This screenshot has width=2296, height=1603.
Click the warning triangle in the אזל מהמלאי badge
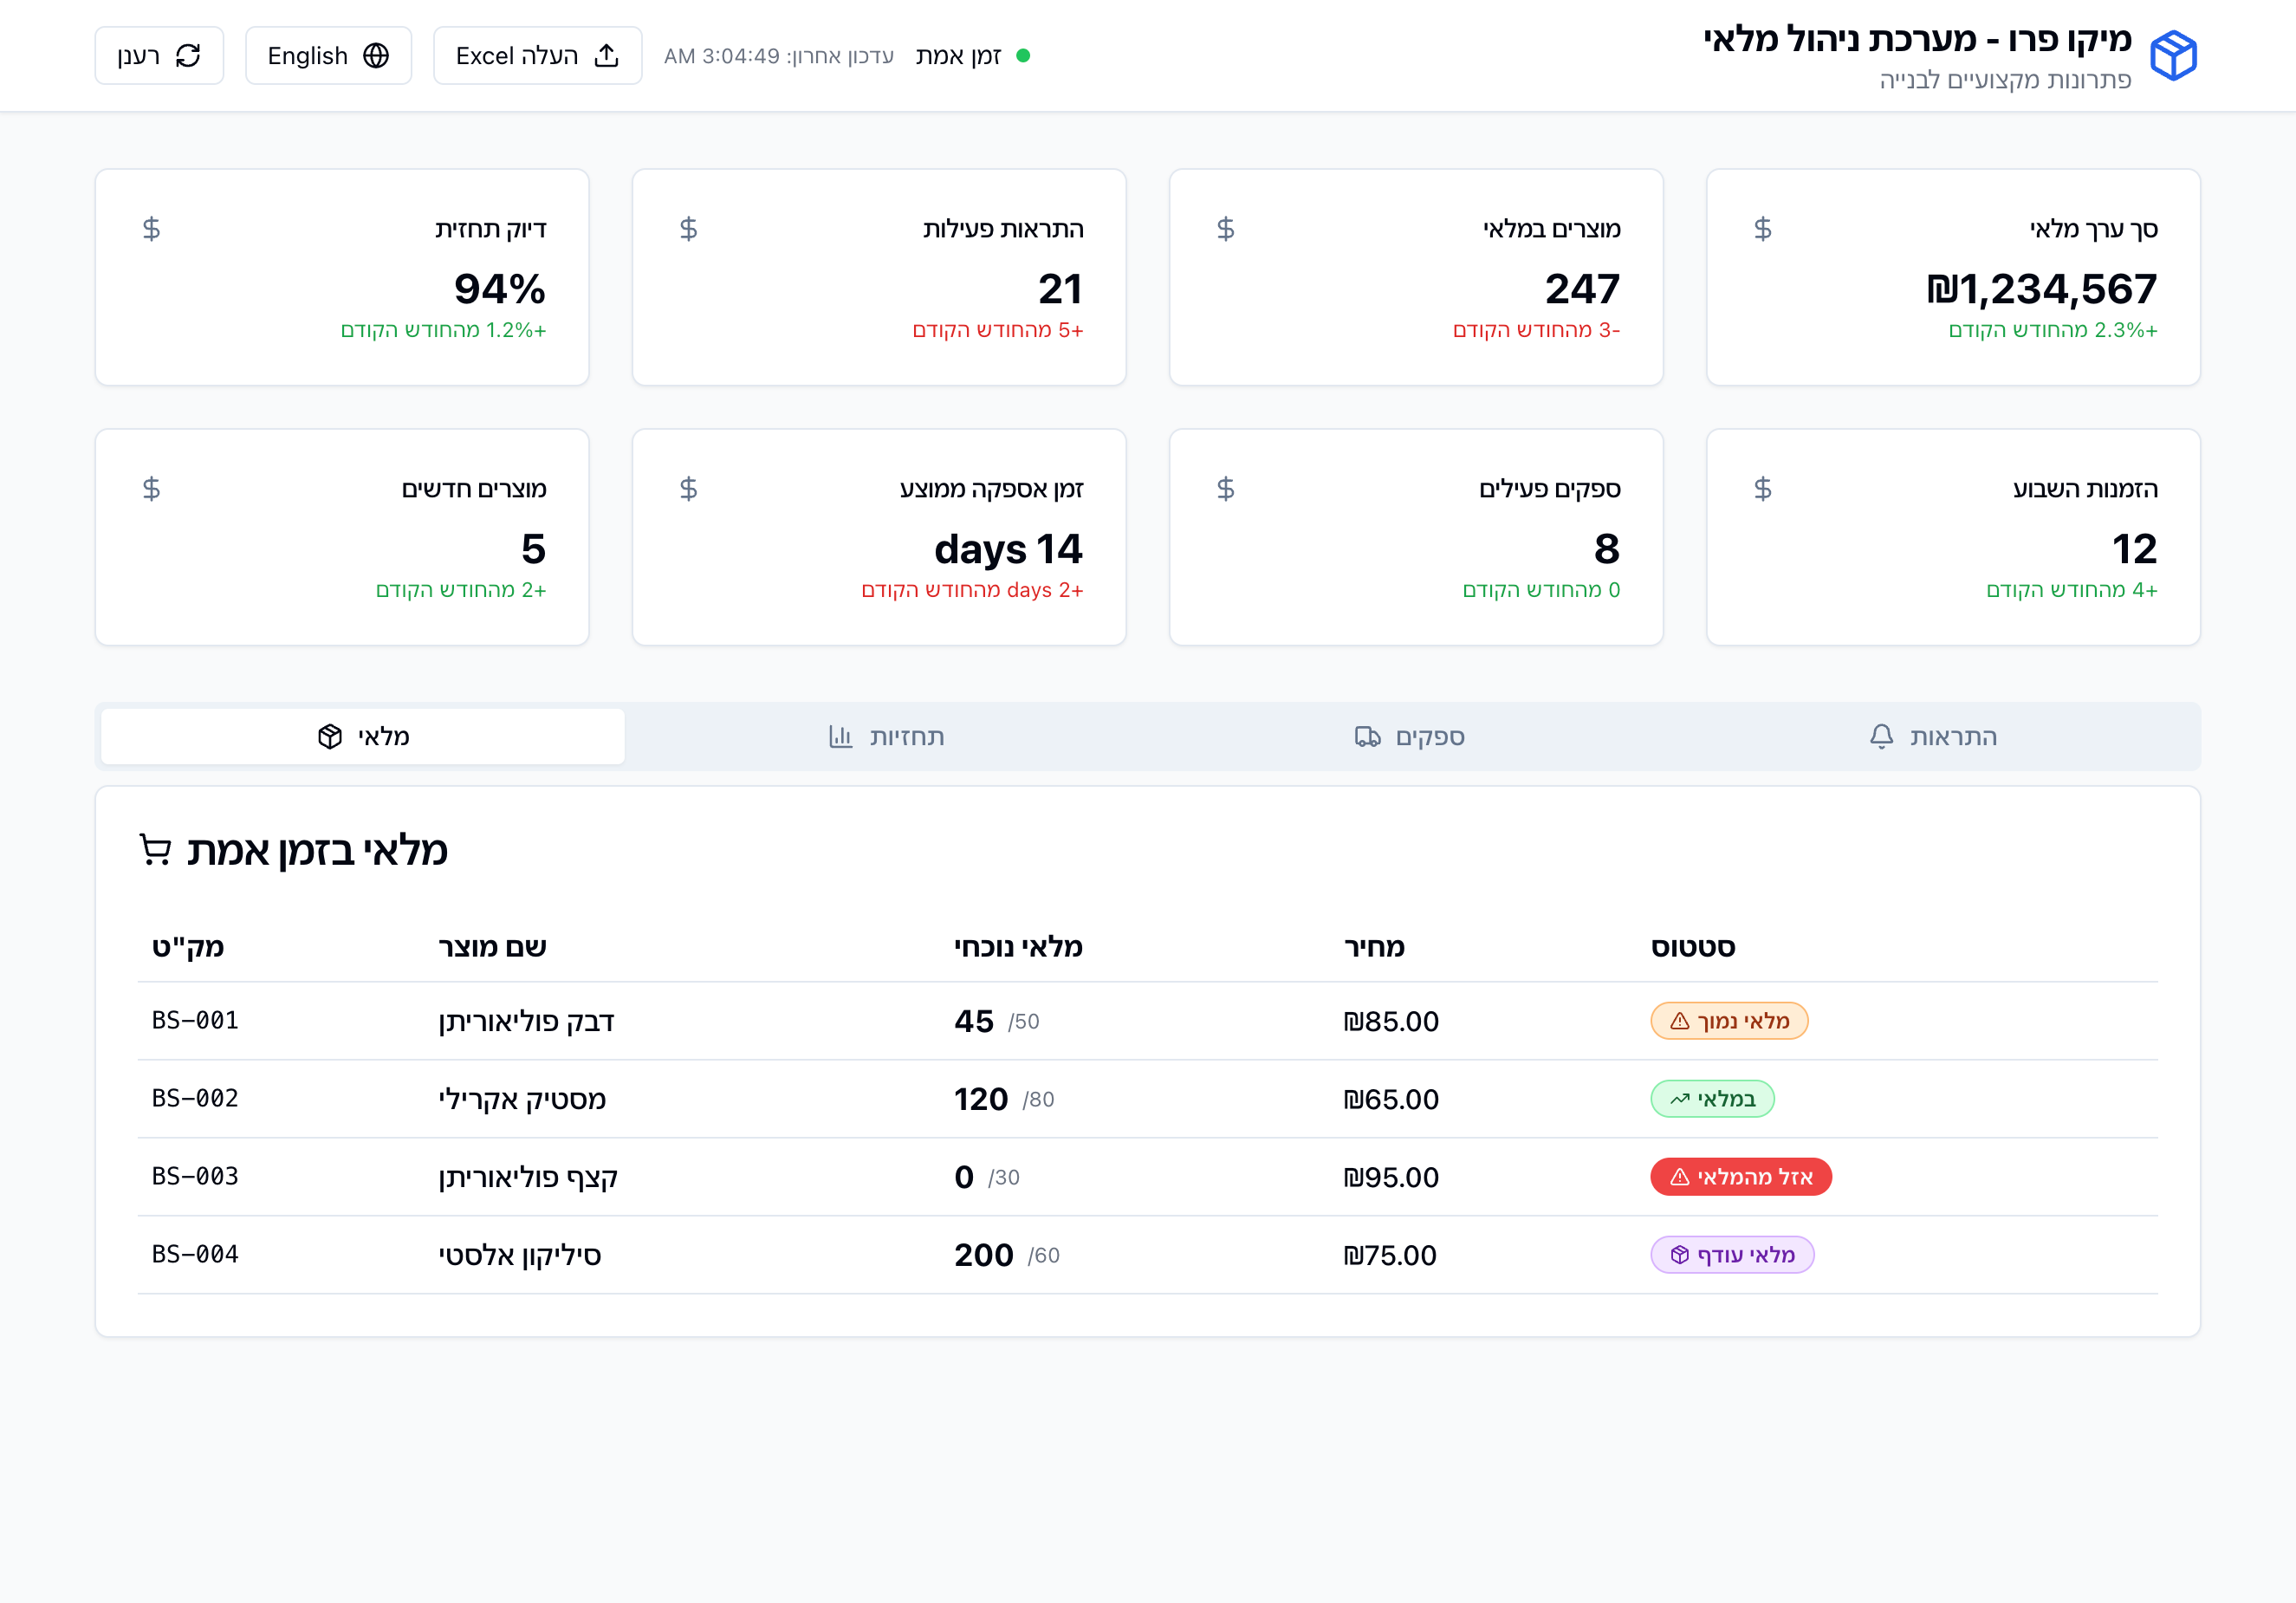click(x=1682, y=1177)
